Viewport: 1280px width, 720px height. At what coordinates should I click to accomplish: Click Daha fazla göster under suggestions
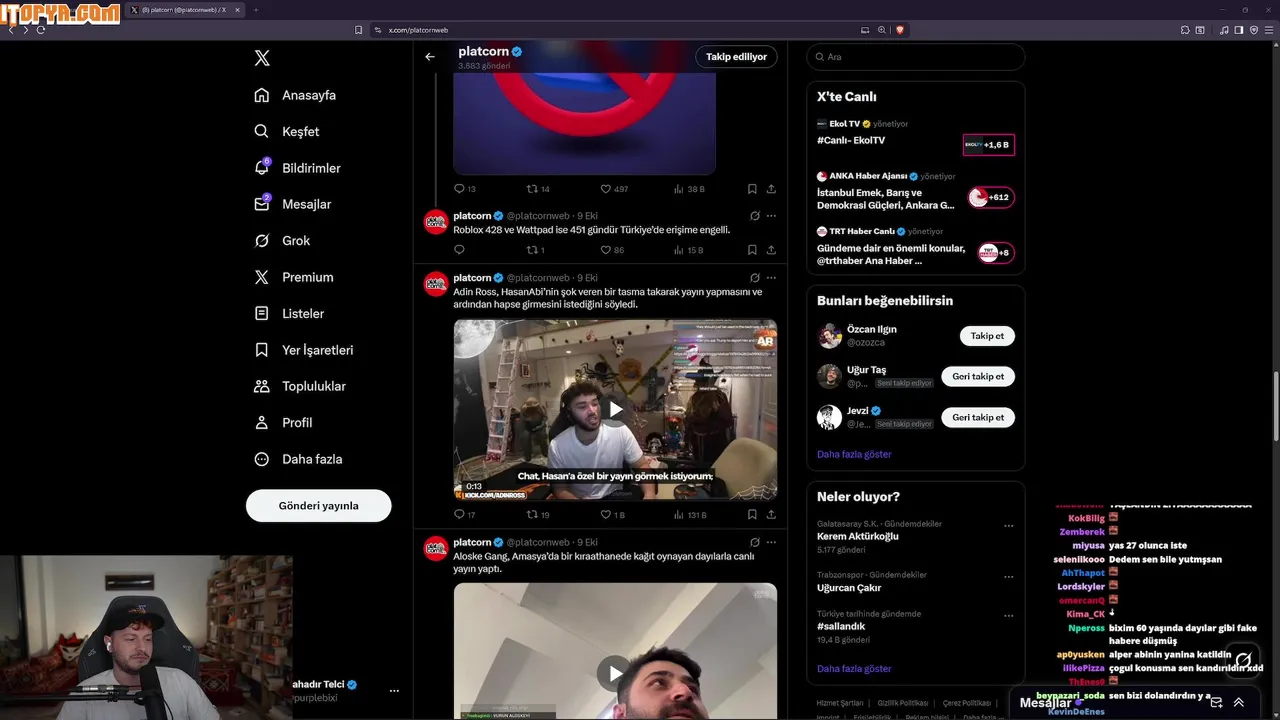pos(854,454)
